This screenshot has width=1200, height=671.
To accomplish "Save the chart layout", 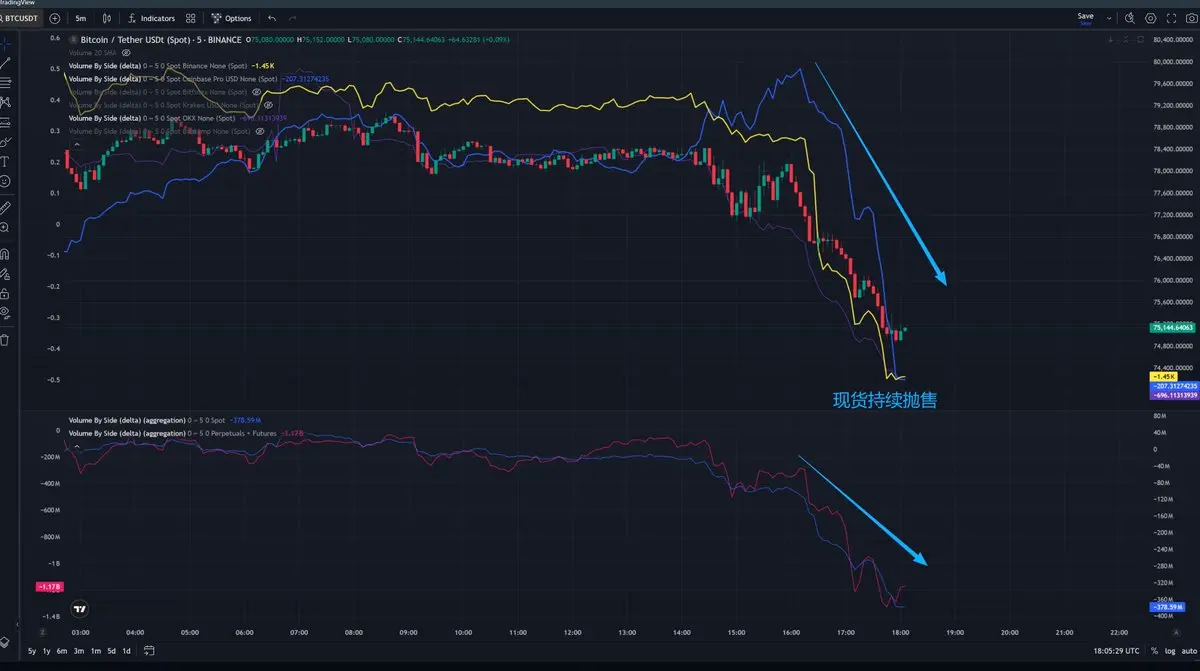I will coord(1085,18).
